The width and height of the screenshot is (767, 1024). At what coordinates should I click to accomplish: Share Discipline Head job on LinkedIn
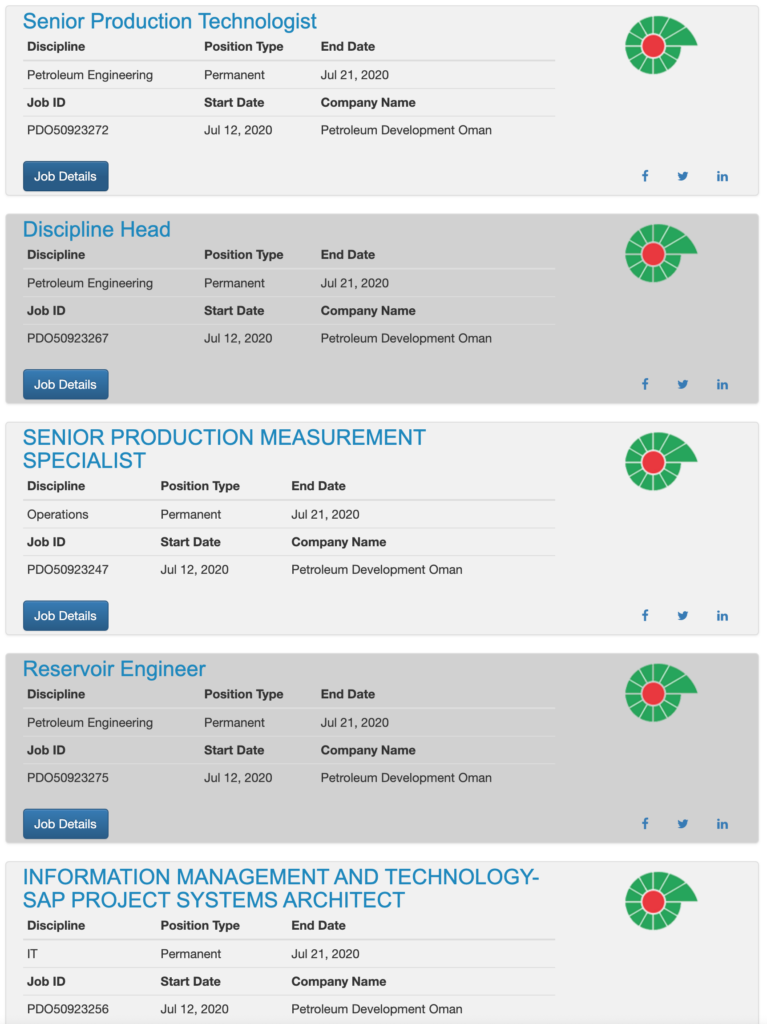(x=722, y=385)
